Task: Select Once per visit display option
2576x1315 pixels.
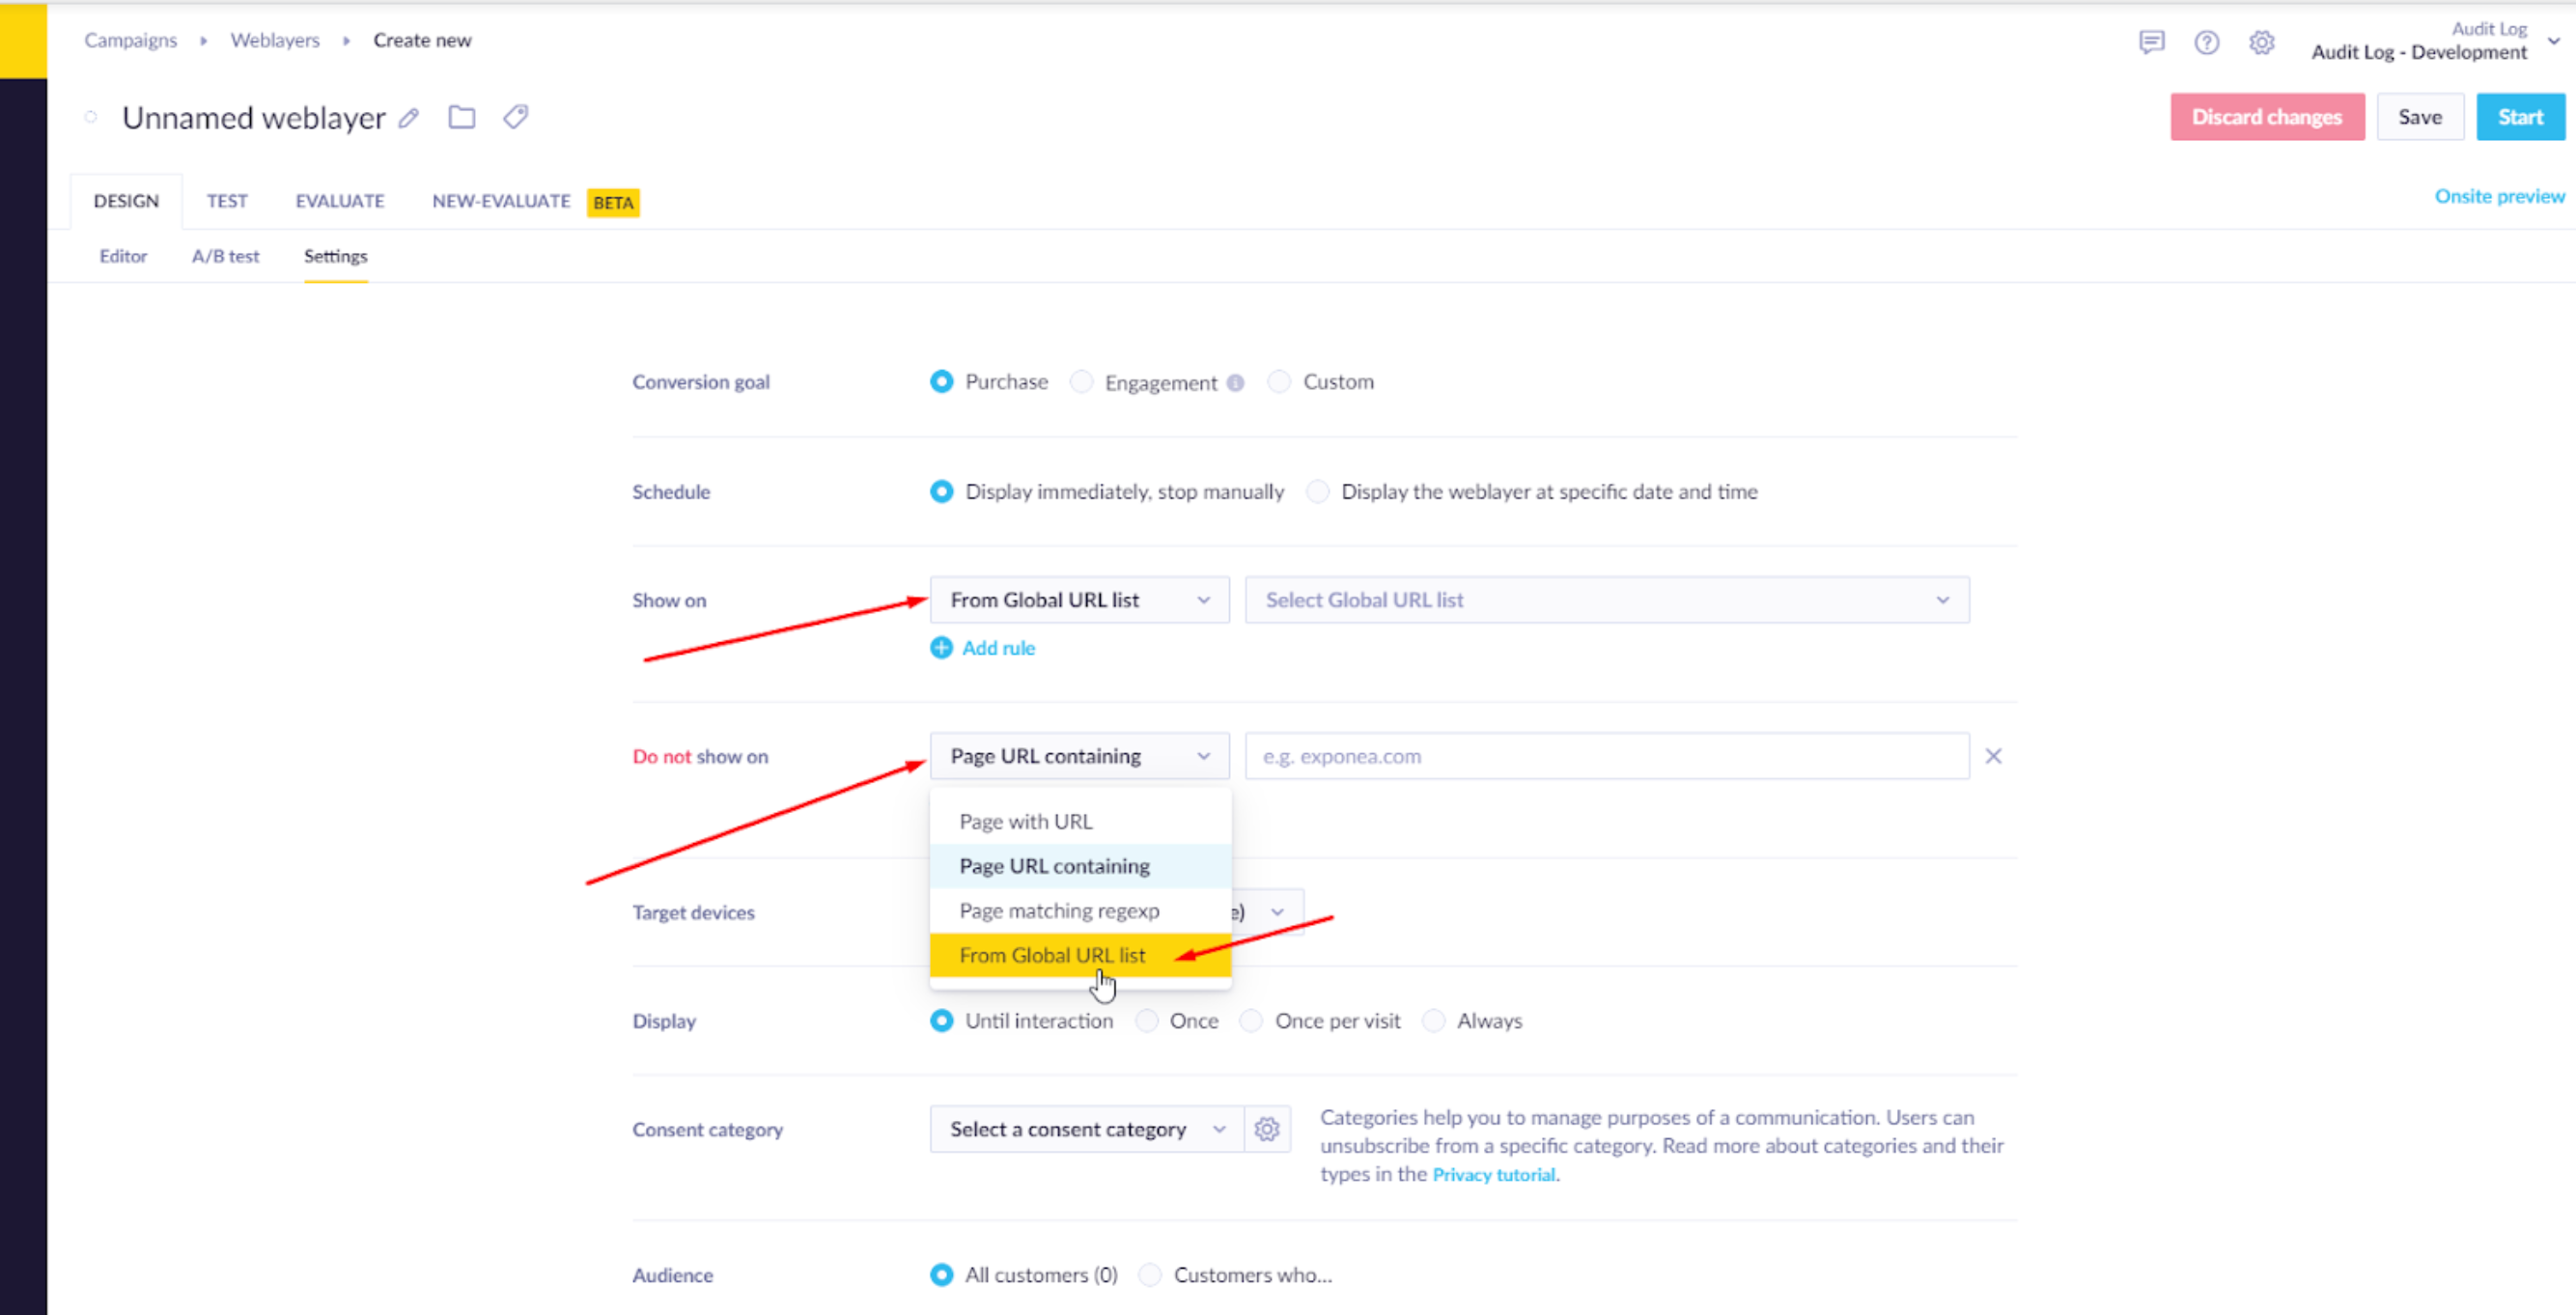Action: click(x=1251, y=1021)
